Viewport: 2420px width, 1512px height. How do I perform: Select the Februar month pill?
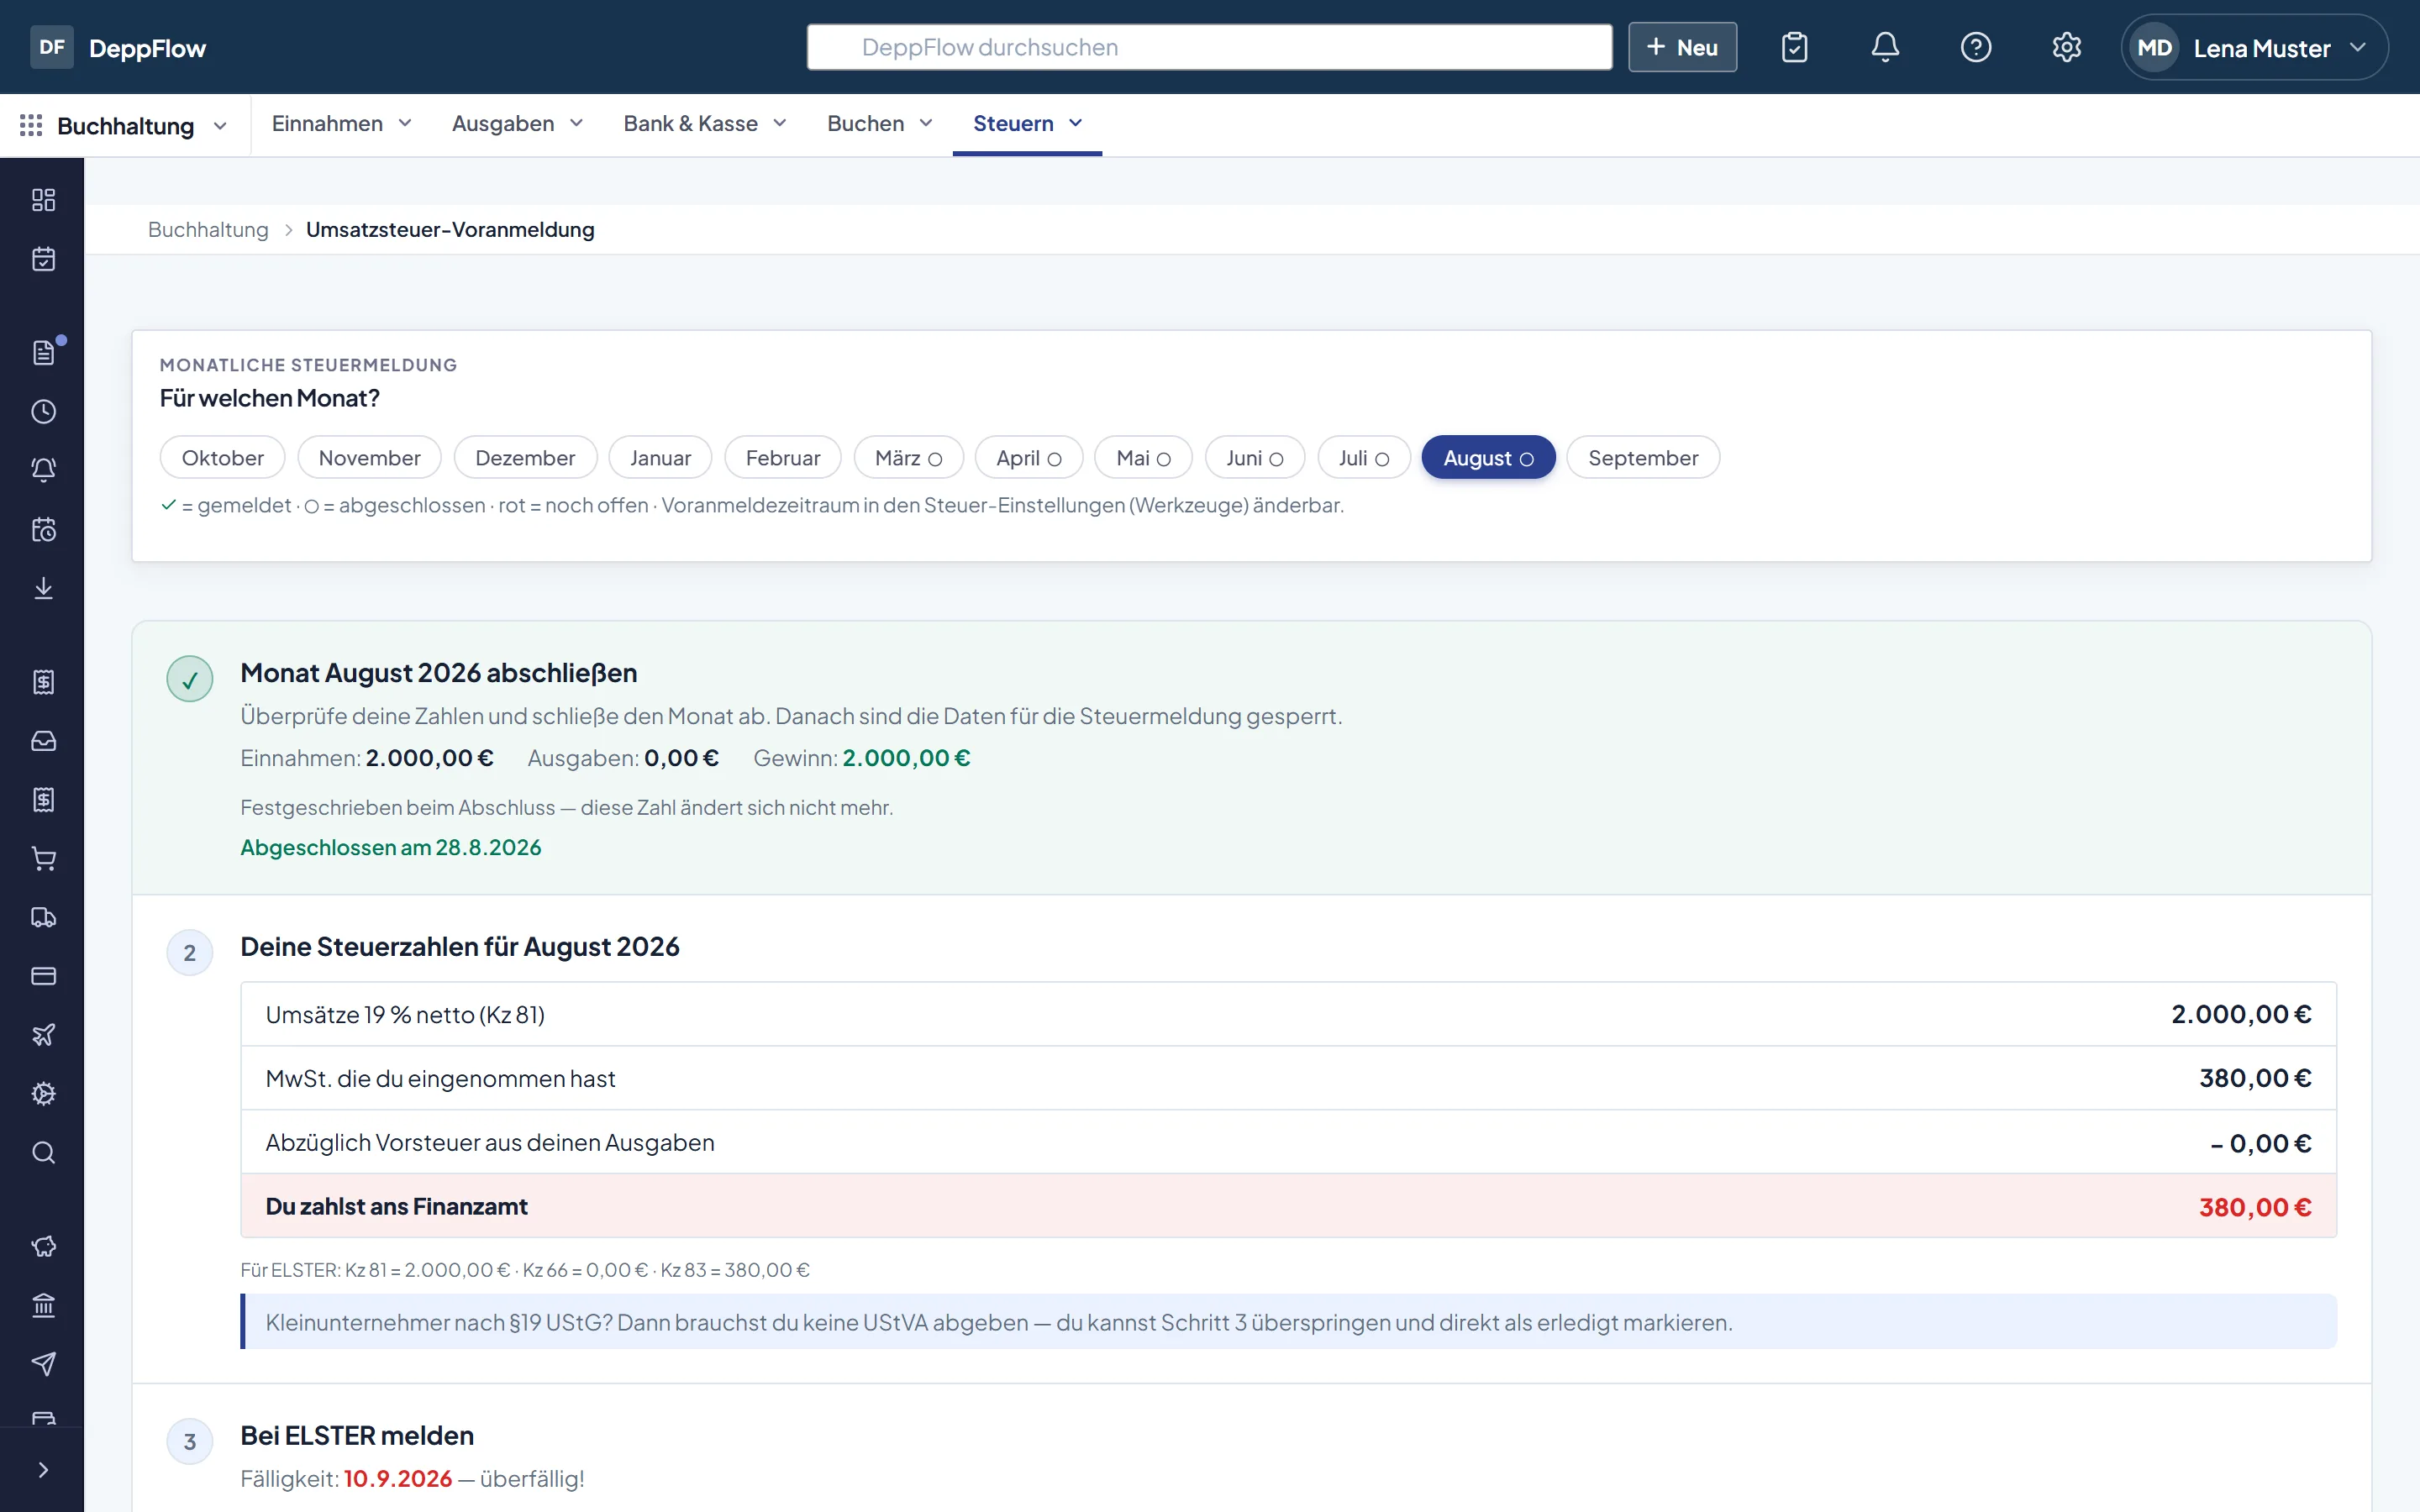click(x=783, y=458)
